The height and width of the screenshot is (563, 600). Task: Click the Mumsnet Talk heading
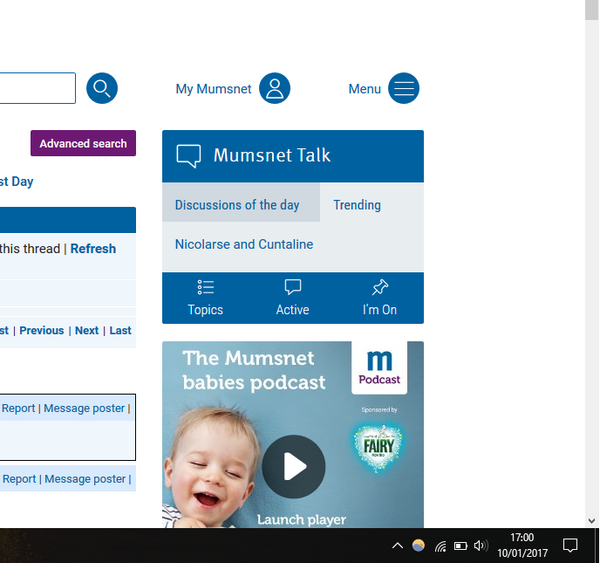(272, 155)
